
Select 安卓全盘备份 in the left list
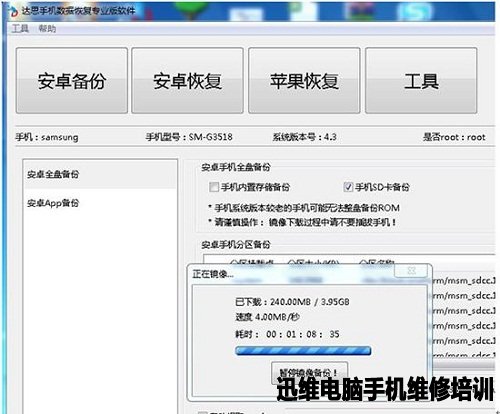100,174
